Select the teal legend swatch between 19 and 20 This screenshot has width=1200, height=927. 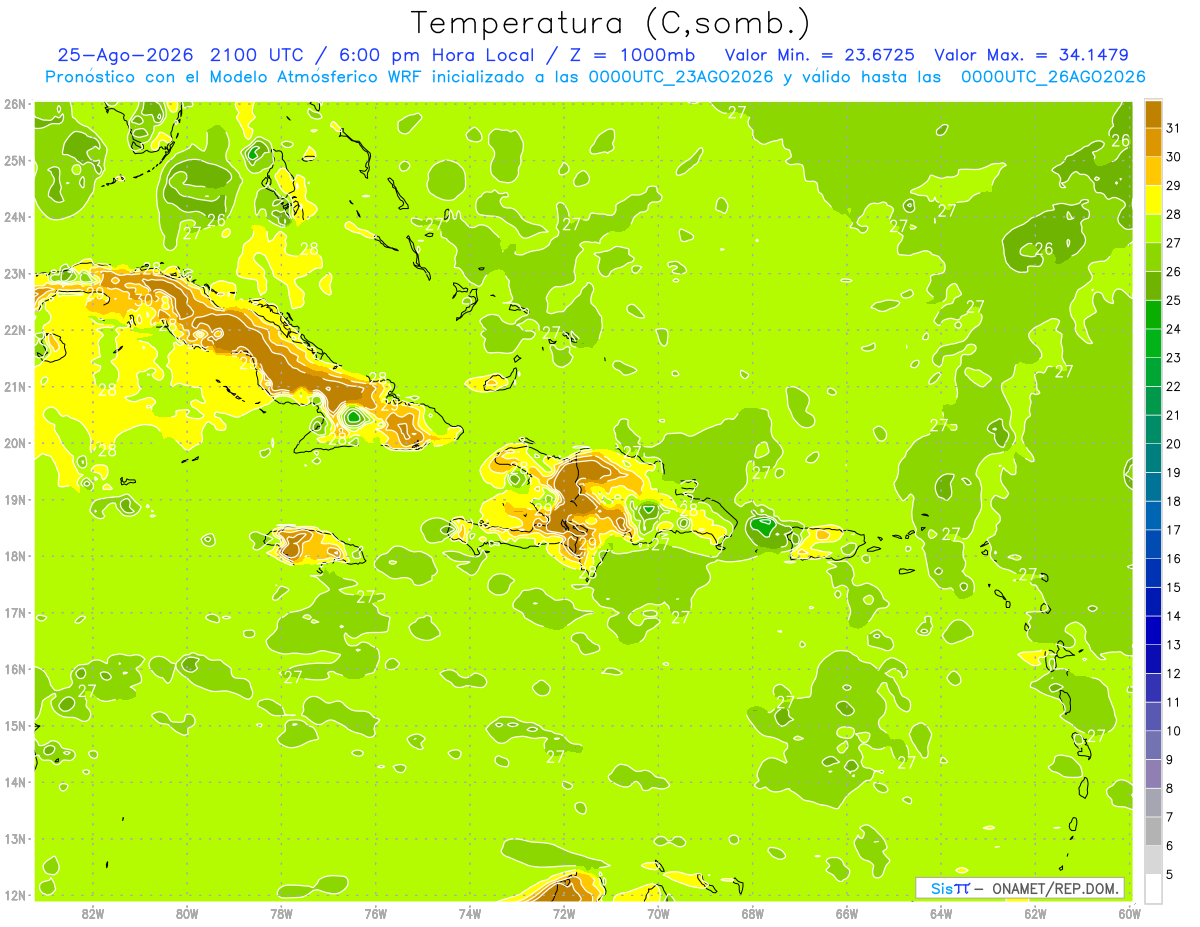tap(1154, 459)
